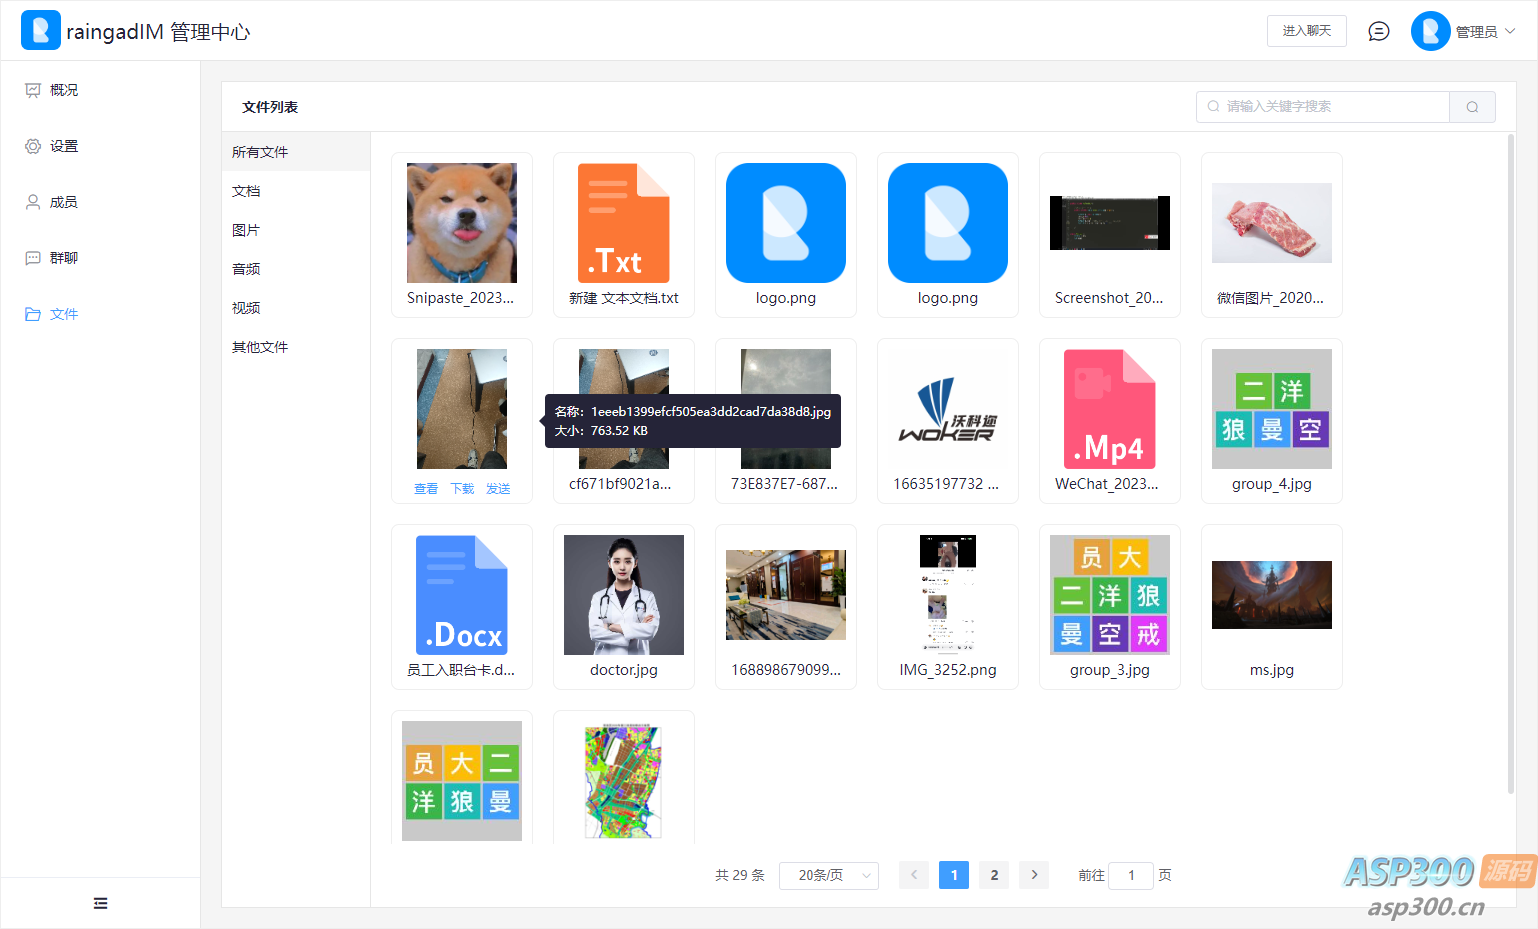Open the 16635197732 Woker logo thumbnail
Image resolution: width=1538 pixels, height=929 pixels.
(x=948, y=409)
